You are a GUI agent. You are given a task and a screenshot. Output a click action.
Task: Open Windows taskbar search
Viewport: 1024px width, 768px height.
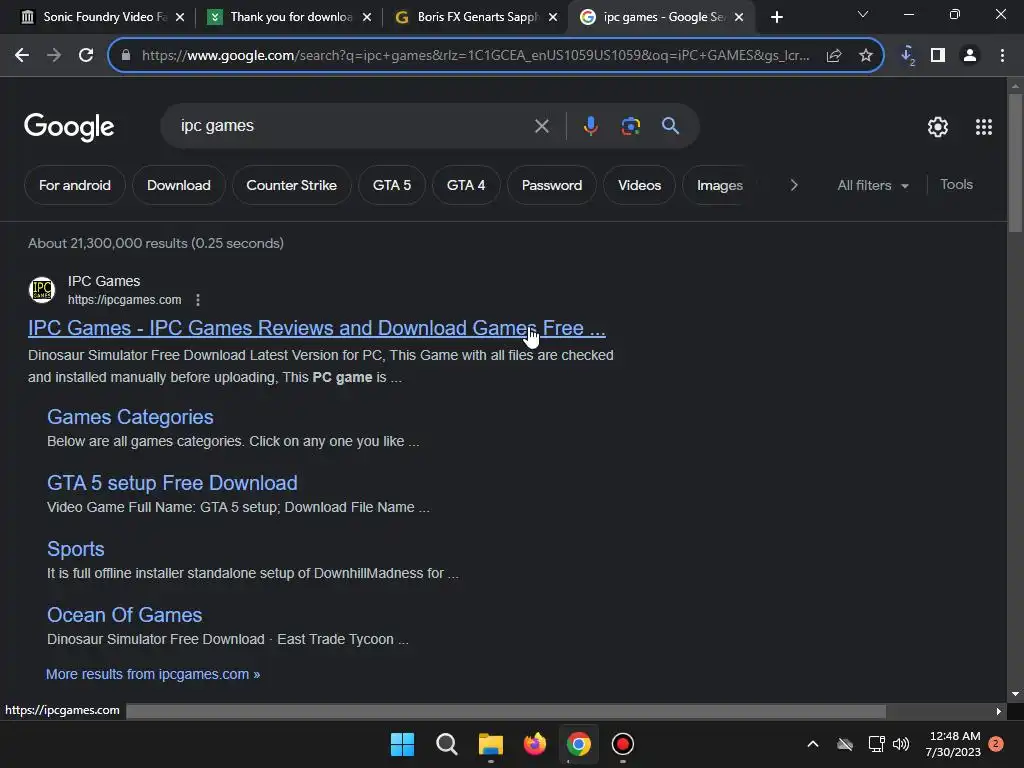(447, 744)
